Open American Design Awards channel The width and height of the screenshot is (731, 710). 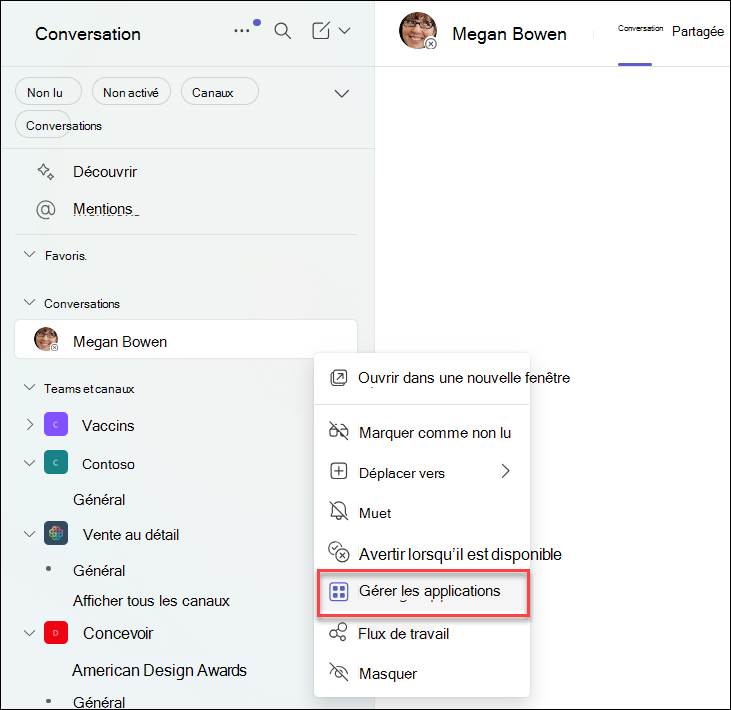(x=159, y=670)
